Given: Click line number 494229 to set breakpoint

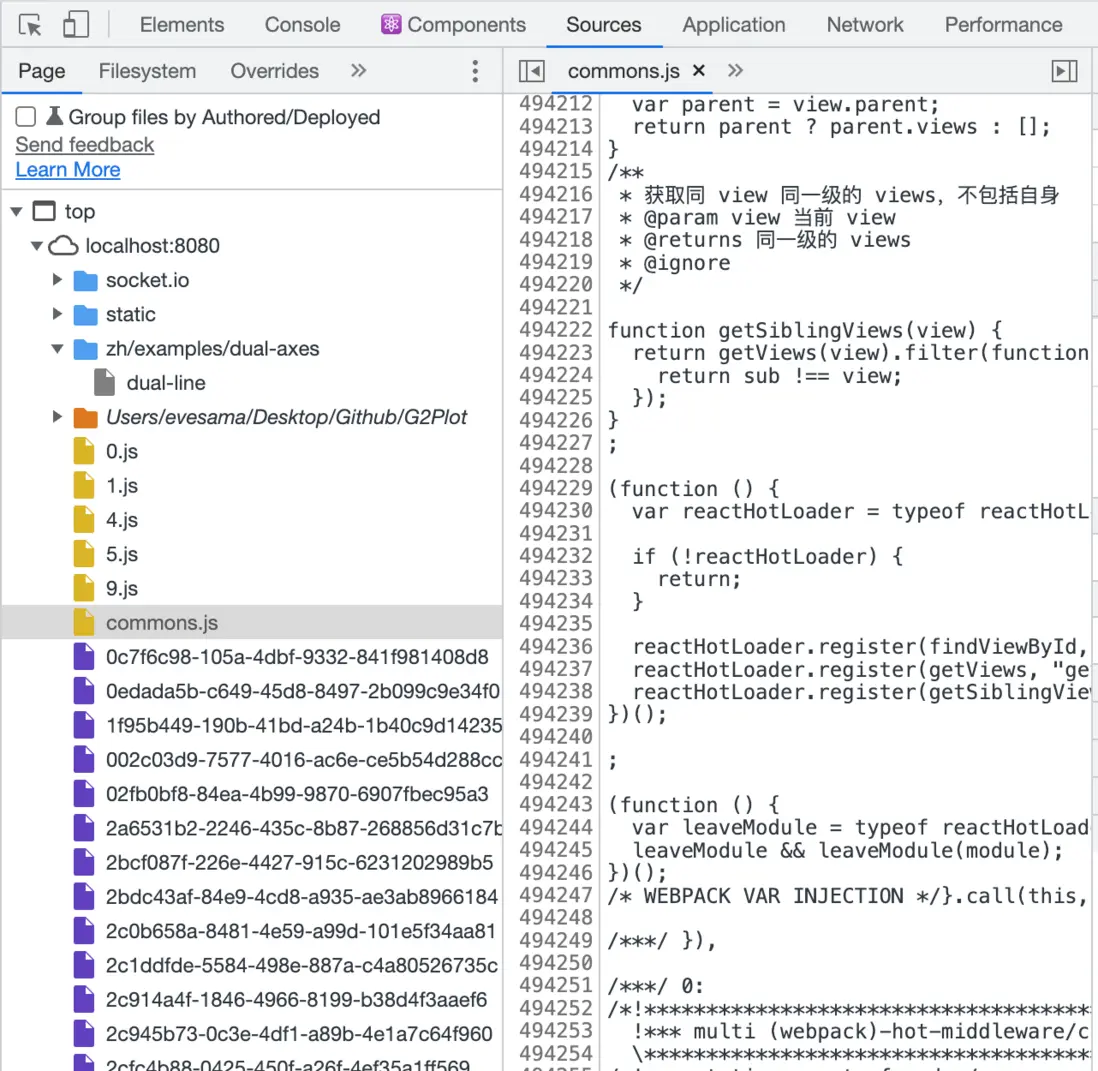Looking at the screenshot, I should pos(556,488).
